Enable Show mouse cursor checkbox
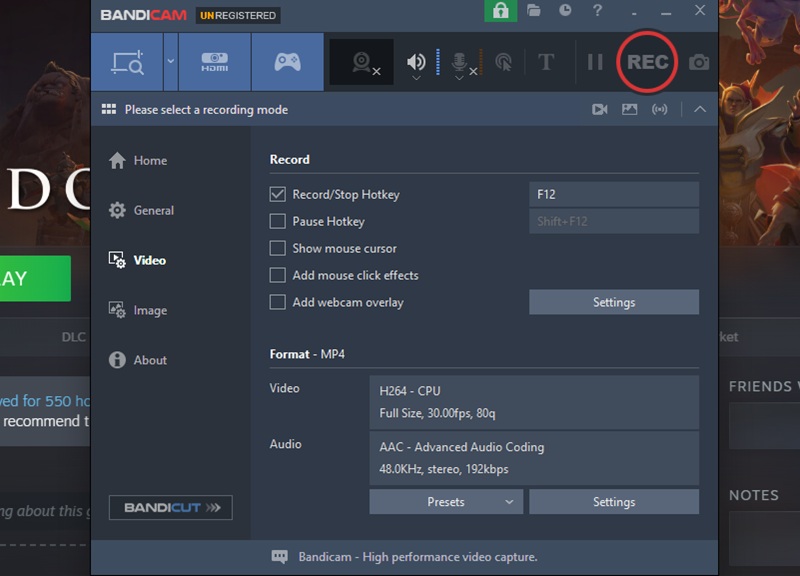This screenshot has width=800, height=576. click(278, 248)
